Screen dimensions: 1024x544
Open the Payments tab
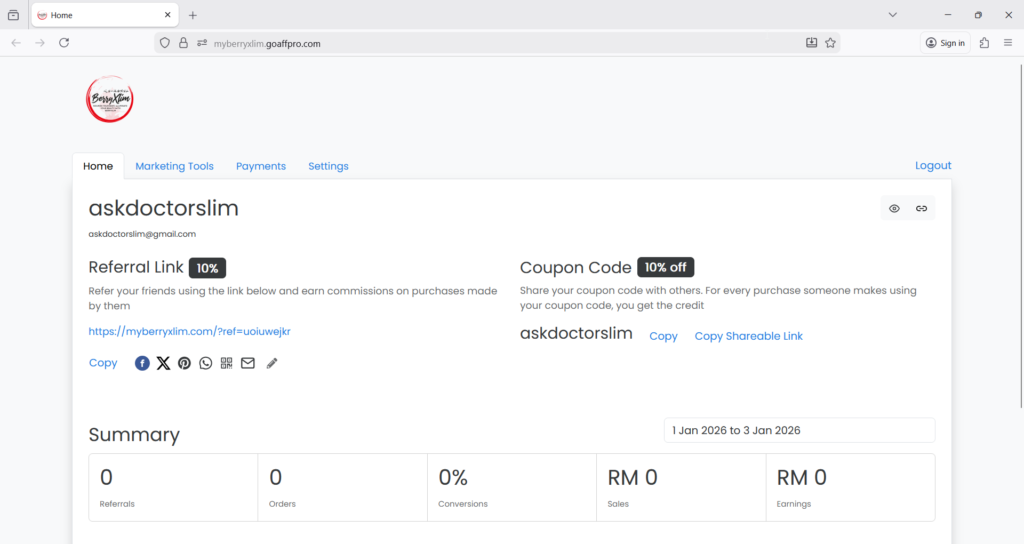[x=261, y=166]
